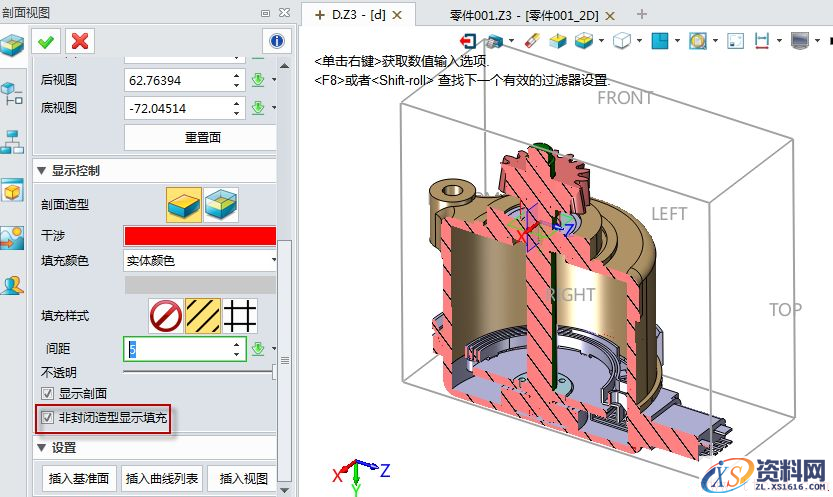
Task: Toggle the 非封闭造型显示填充 checkbox
Action: point(47,418)
